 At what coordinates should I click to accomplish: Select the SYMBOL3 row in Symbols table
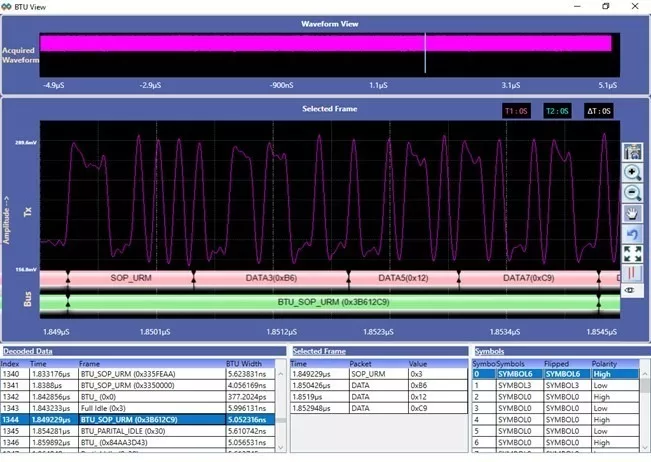(518, 383)
